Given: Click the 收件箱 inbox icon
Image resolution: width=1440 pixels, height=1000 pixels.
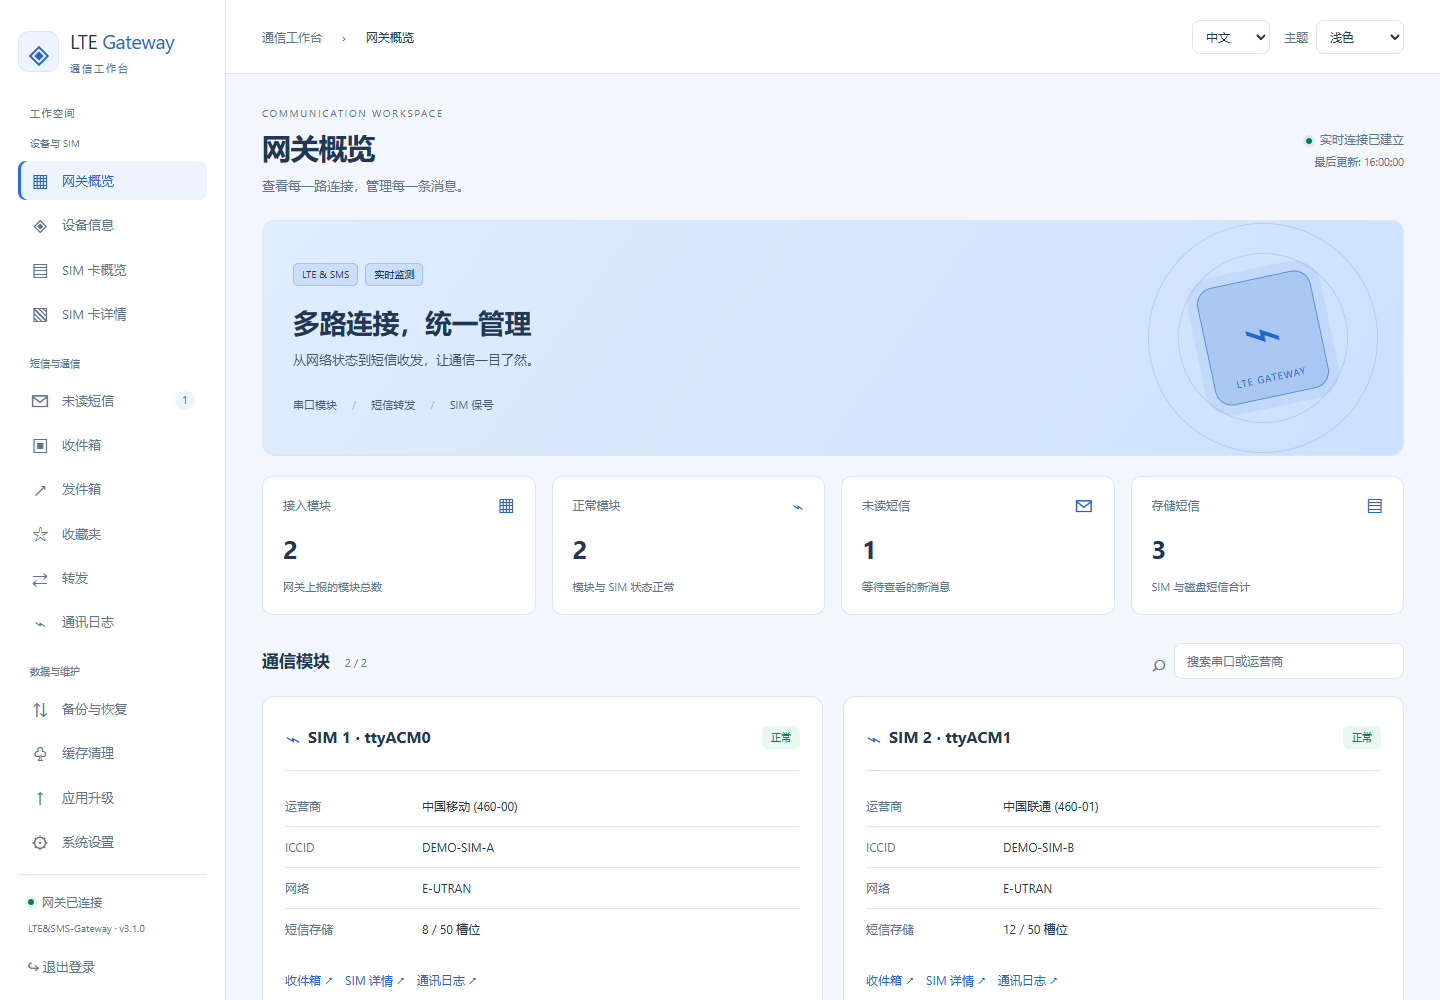Looking at the screenshot, I should [40, 446].
